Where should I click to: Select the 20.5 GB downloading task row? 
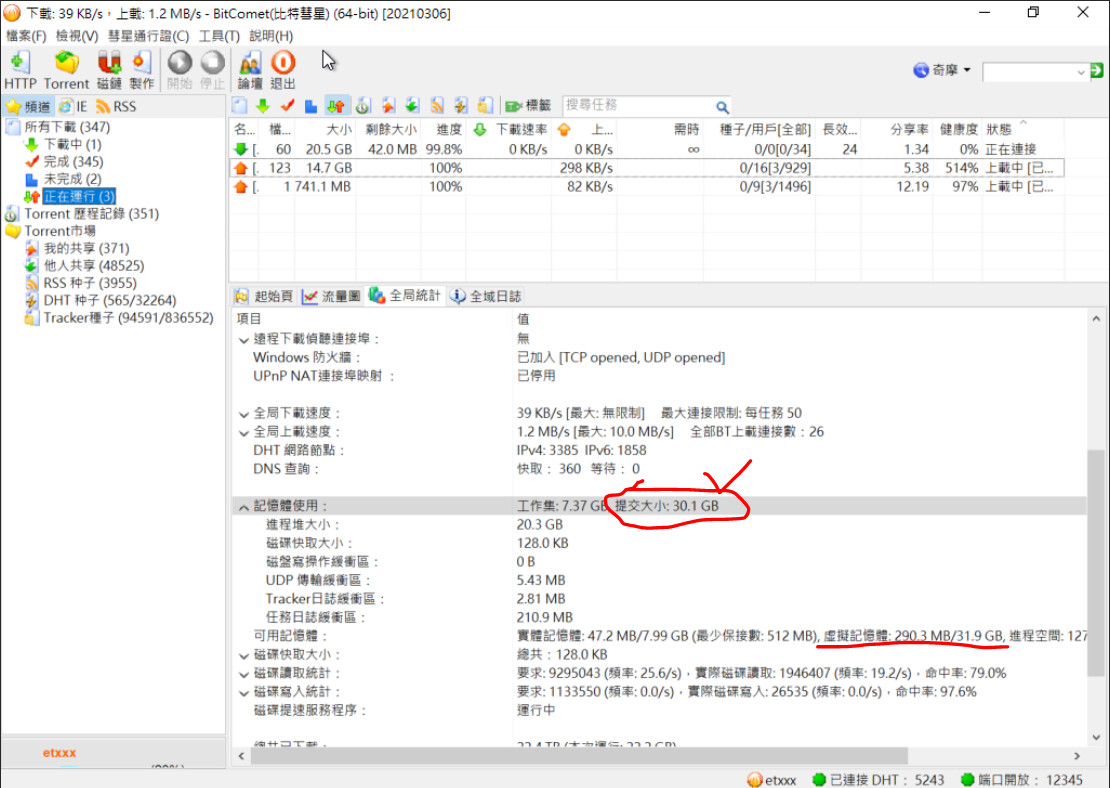(646, 149)
